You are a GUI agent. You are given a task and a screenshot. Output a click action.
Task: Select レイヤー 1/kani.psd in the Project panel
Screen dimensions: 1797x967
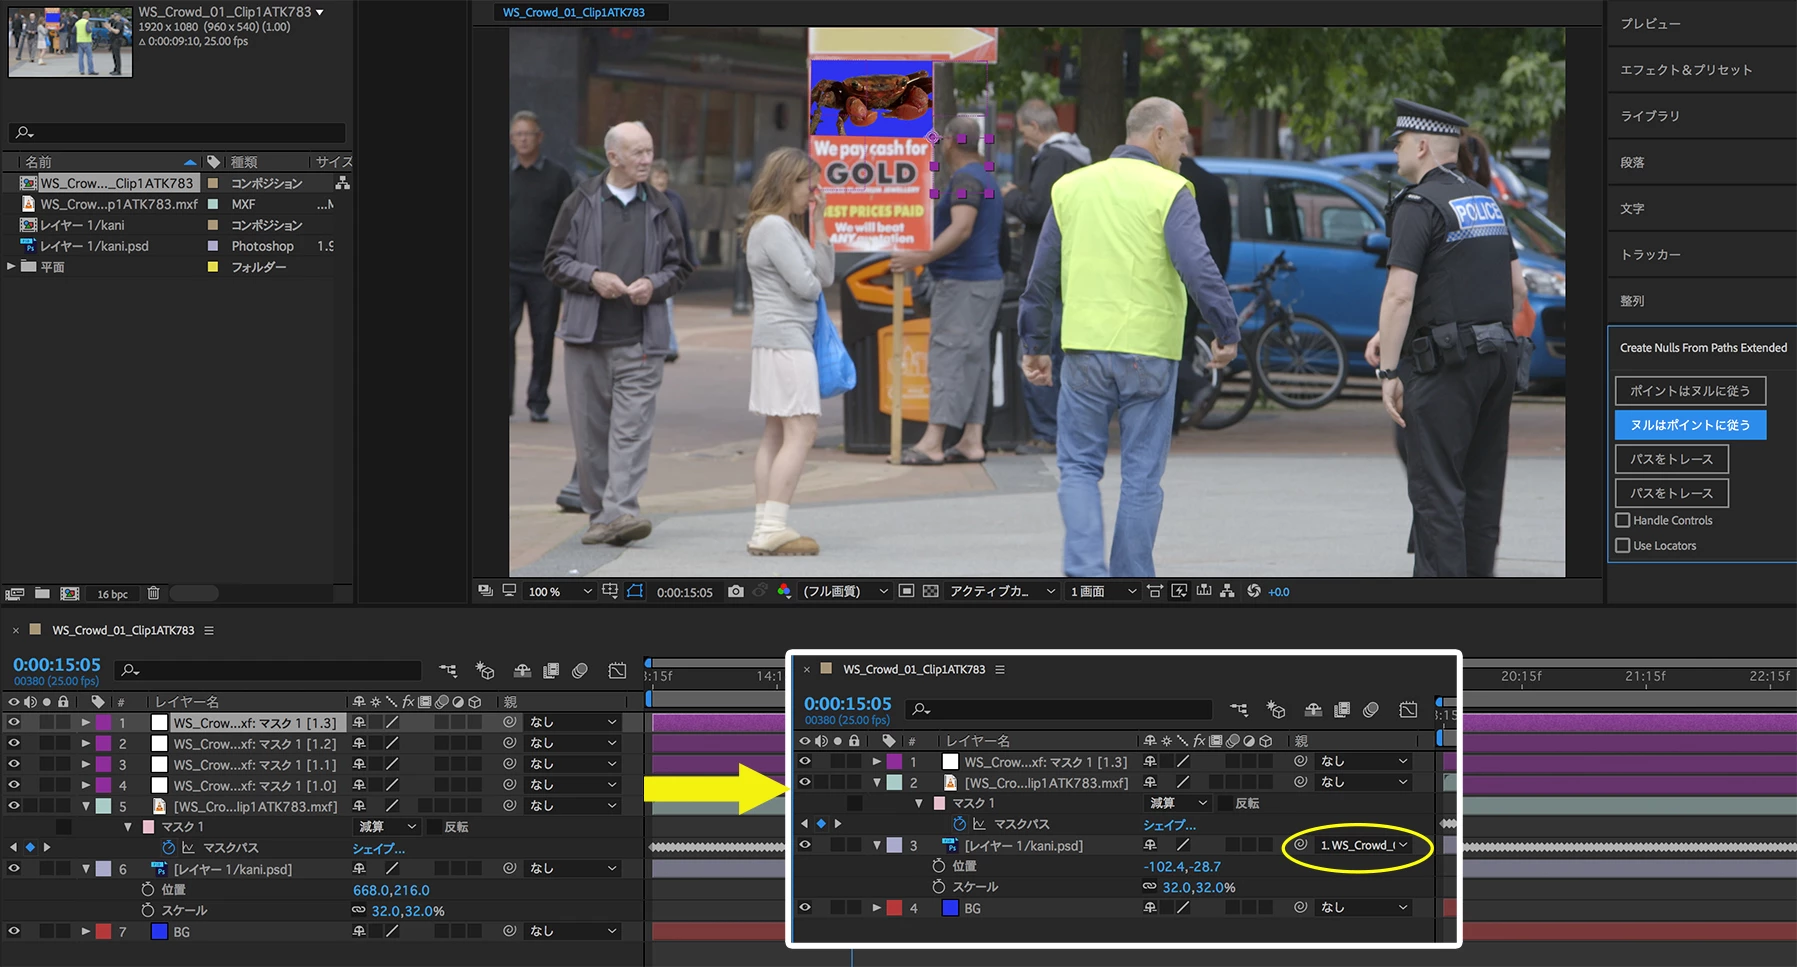[94, 246]
